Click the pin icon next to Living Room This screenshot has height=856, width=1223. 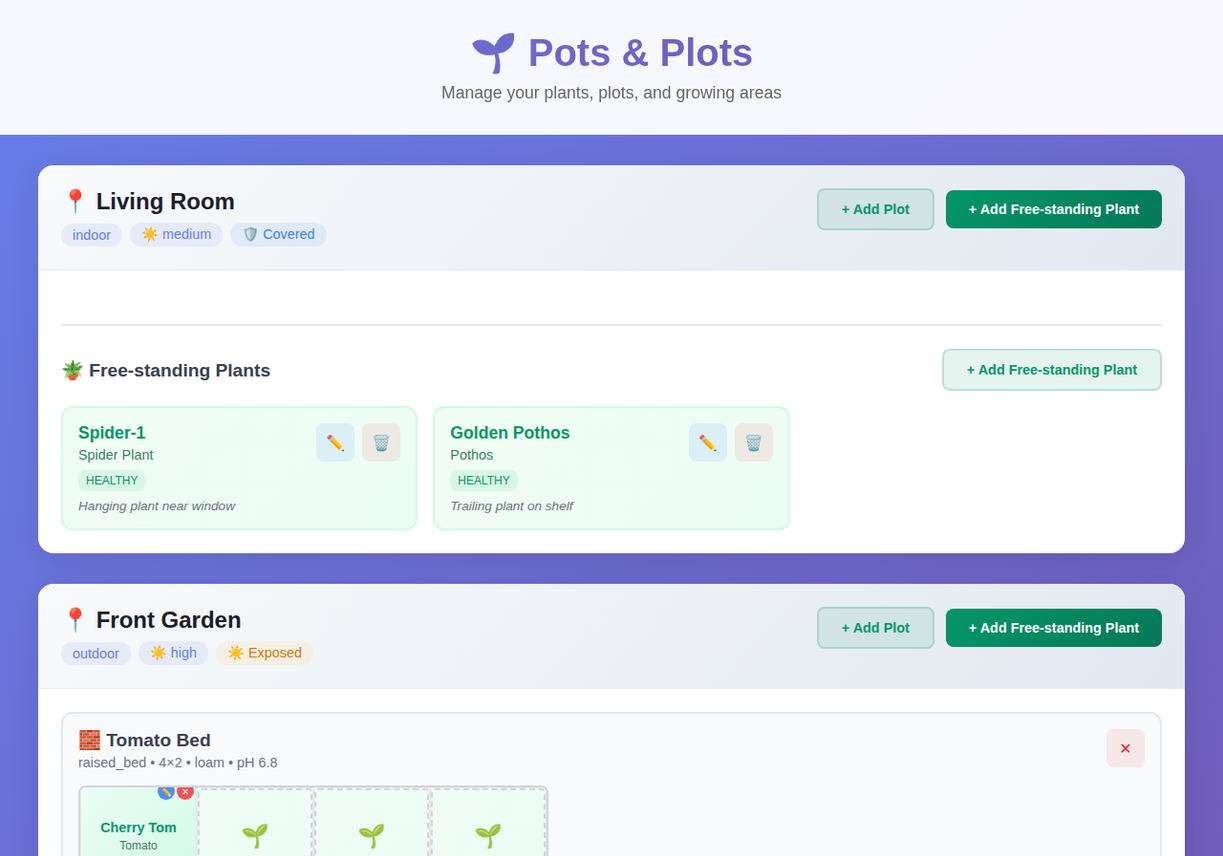pos(75,200)
